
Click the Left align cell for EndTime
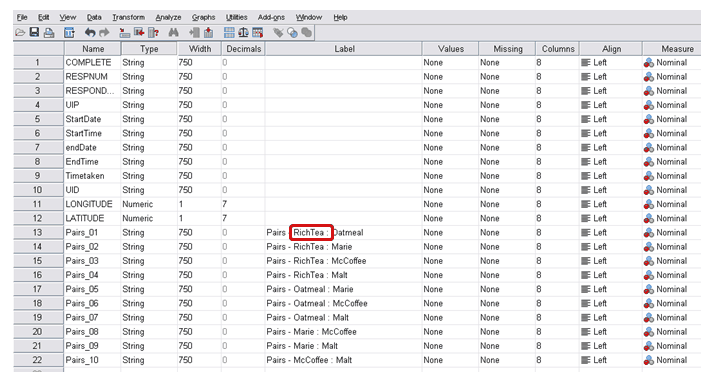(x=610, y=162)
